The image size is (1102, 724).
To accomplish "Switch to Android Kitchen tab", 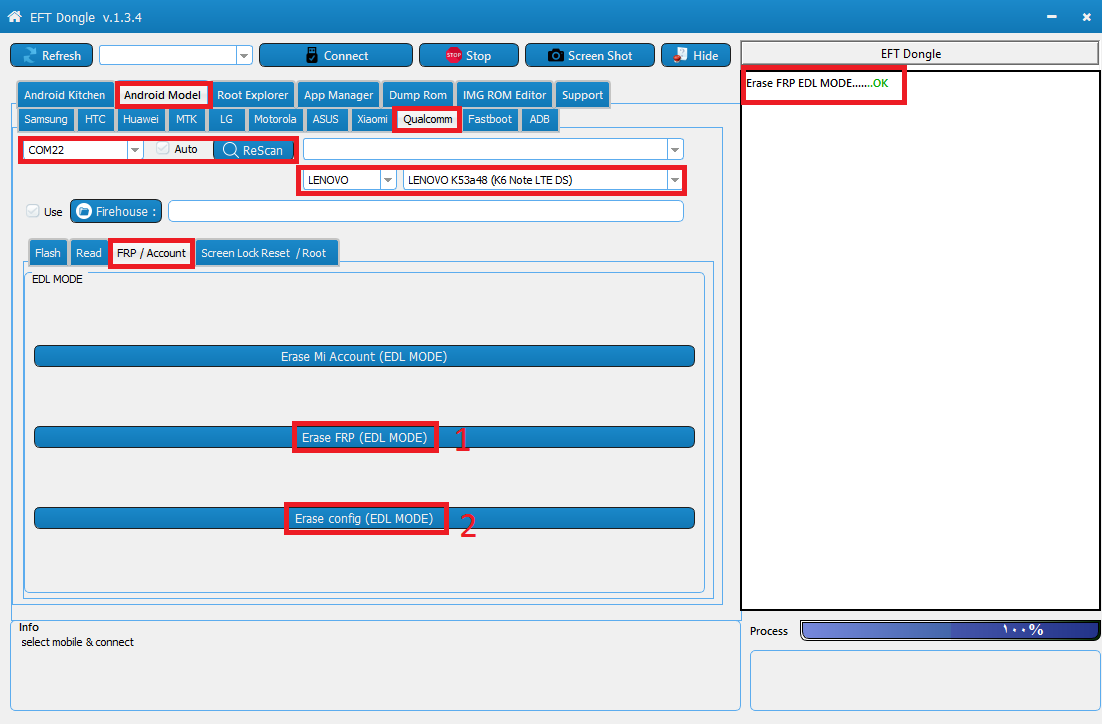I will 65,95.
